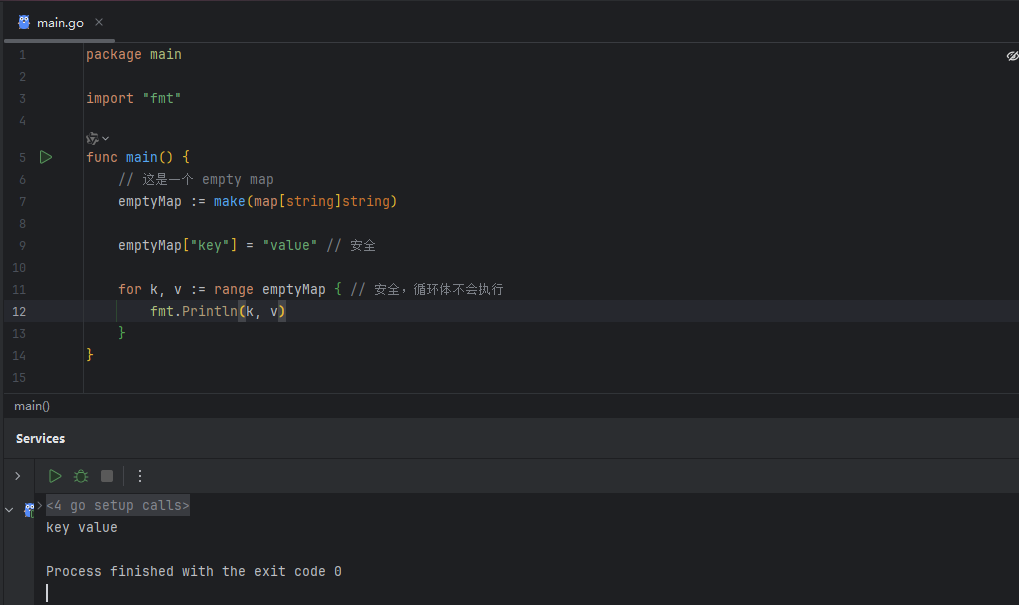Click the "value" string literal
This screenshot has height=605, width=1019.
(290, 246)
